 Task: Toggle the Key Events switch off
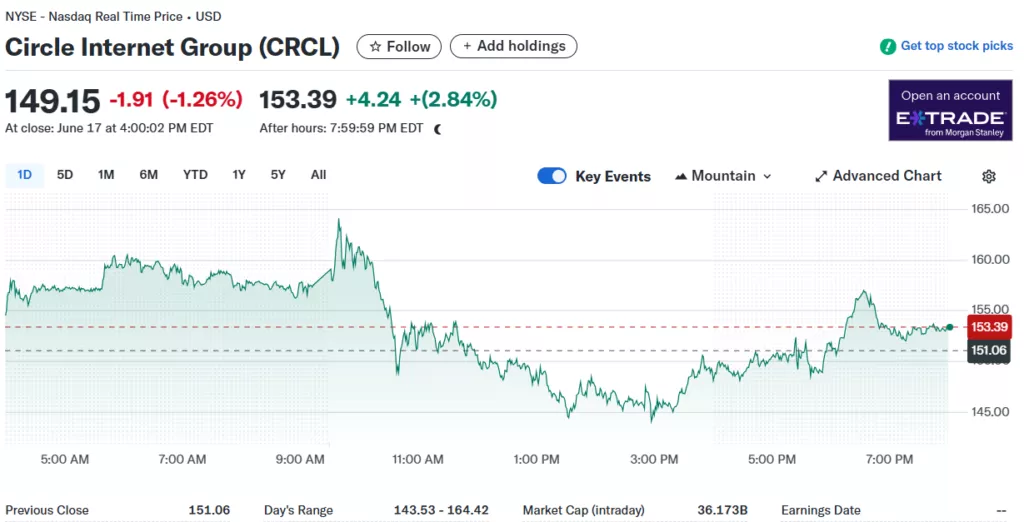552,176
